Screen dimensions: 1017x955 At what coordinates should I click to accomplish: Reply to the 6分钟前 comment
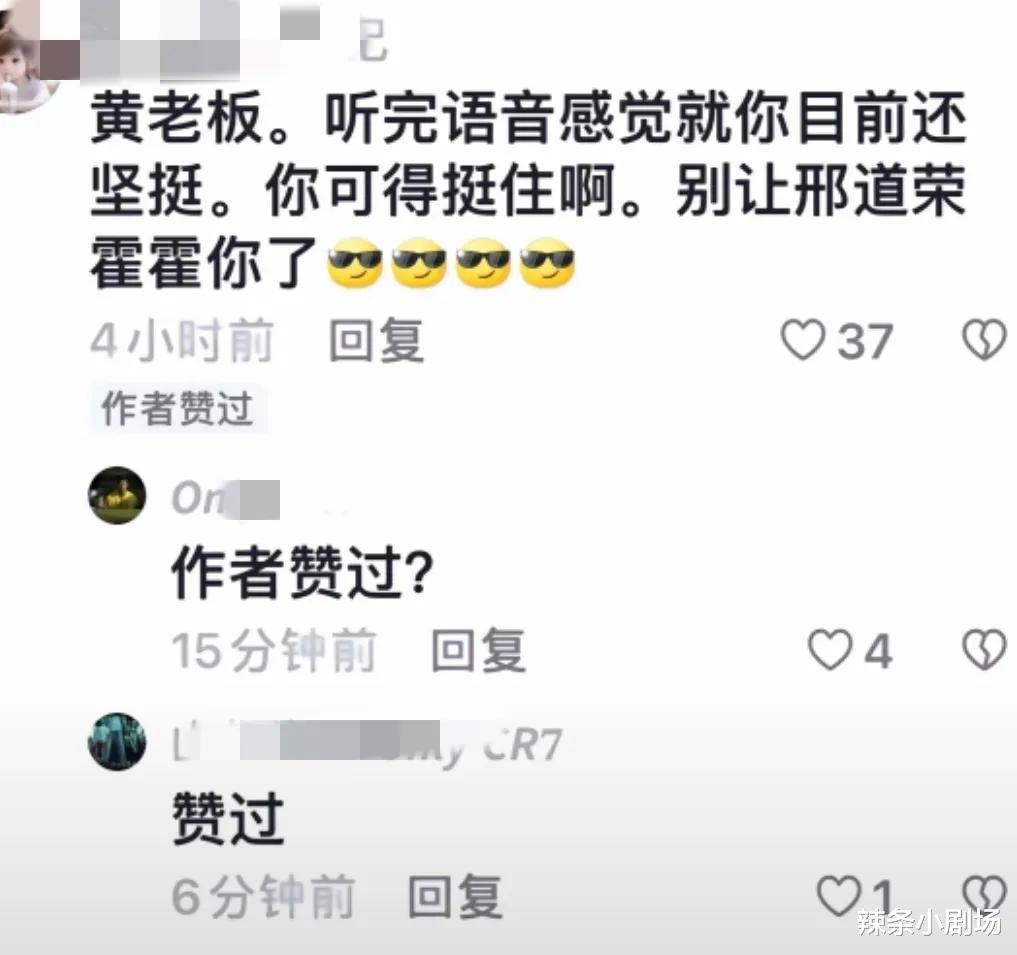point(455,897)
